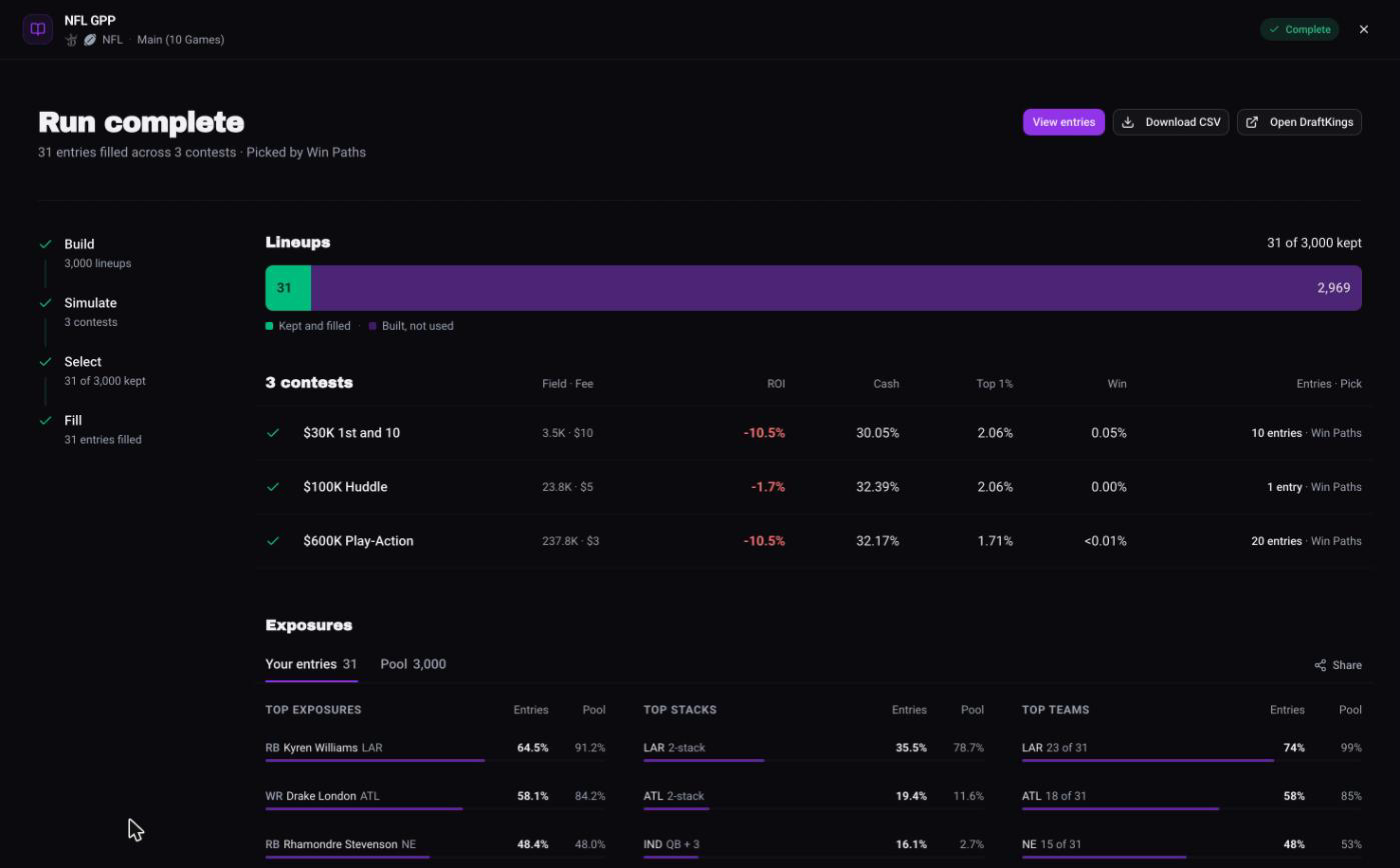Click 20 entries · Win Paths cell

[x=1306, y=541]
